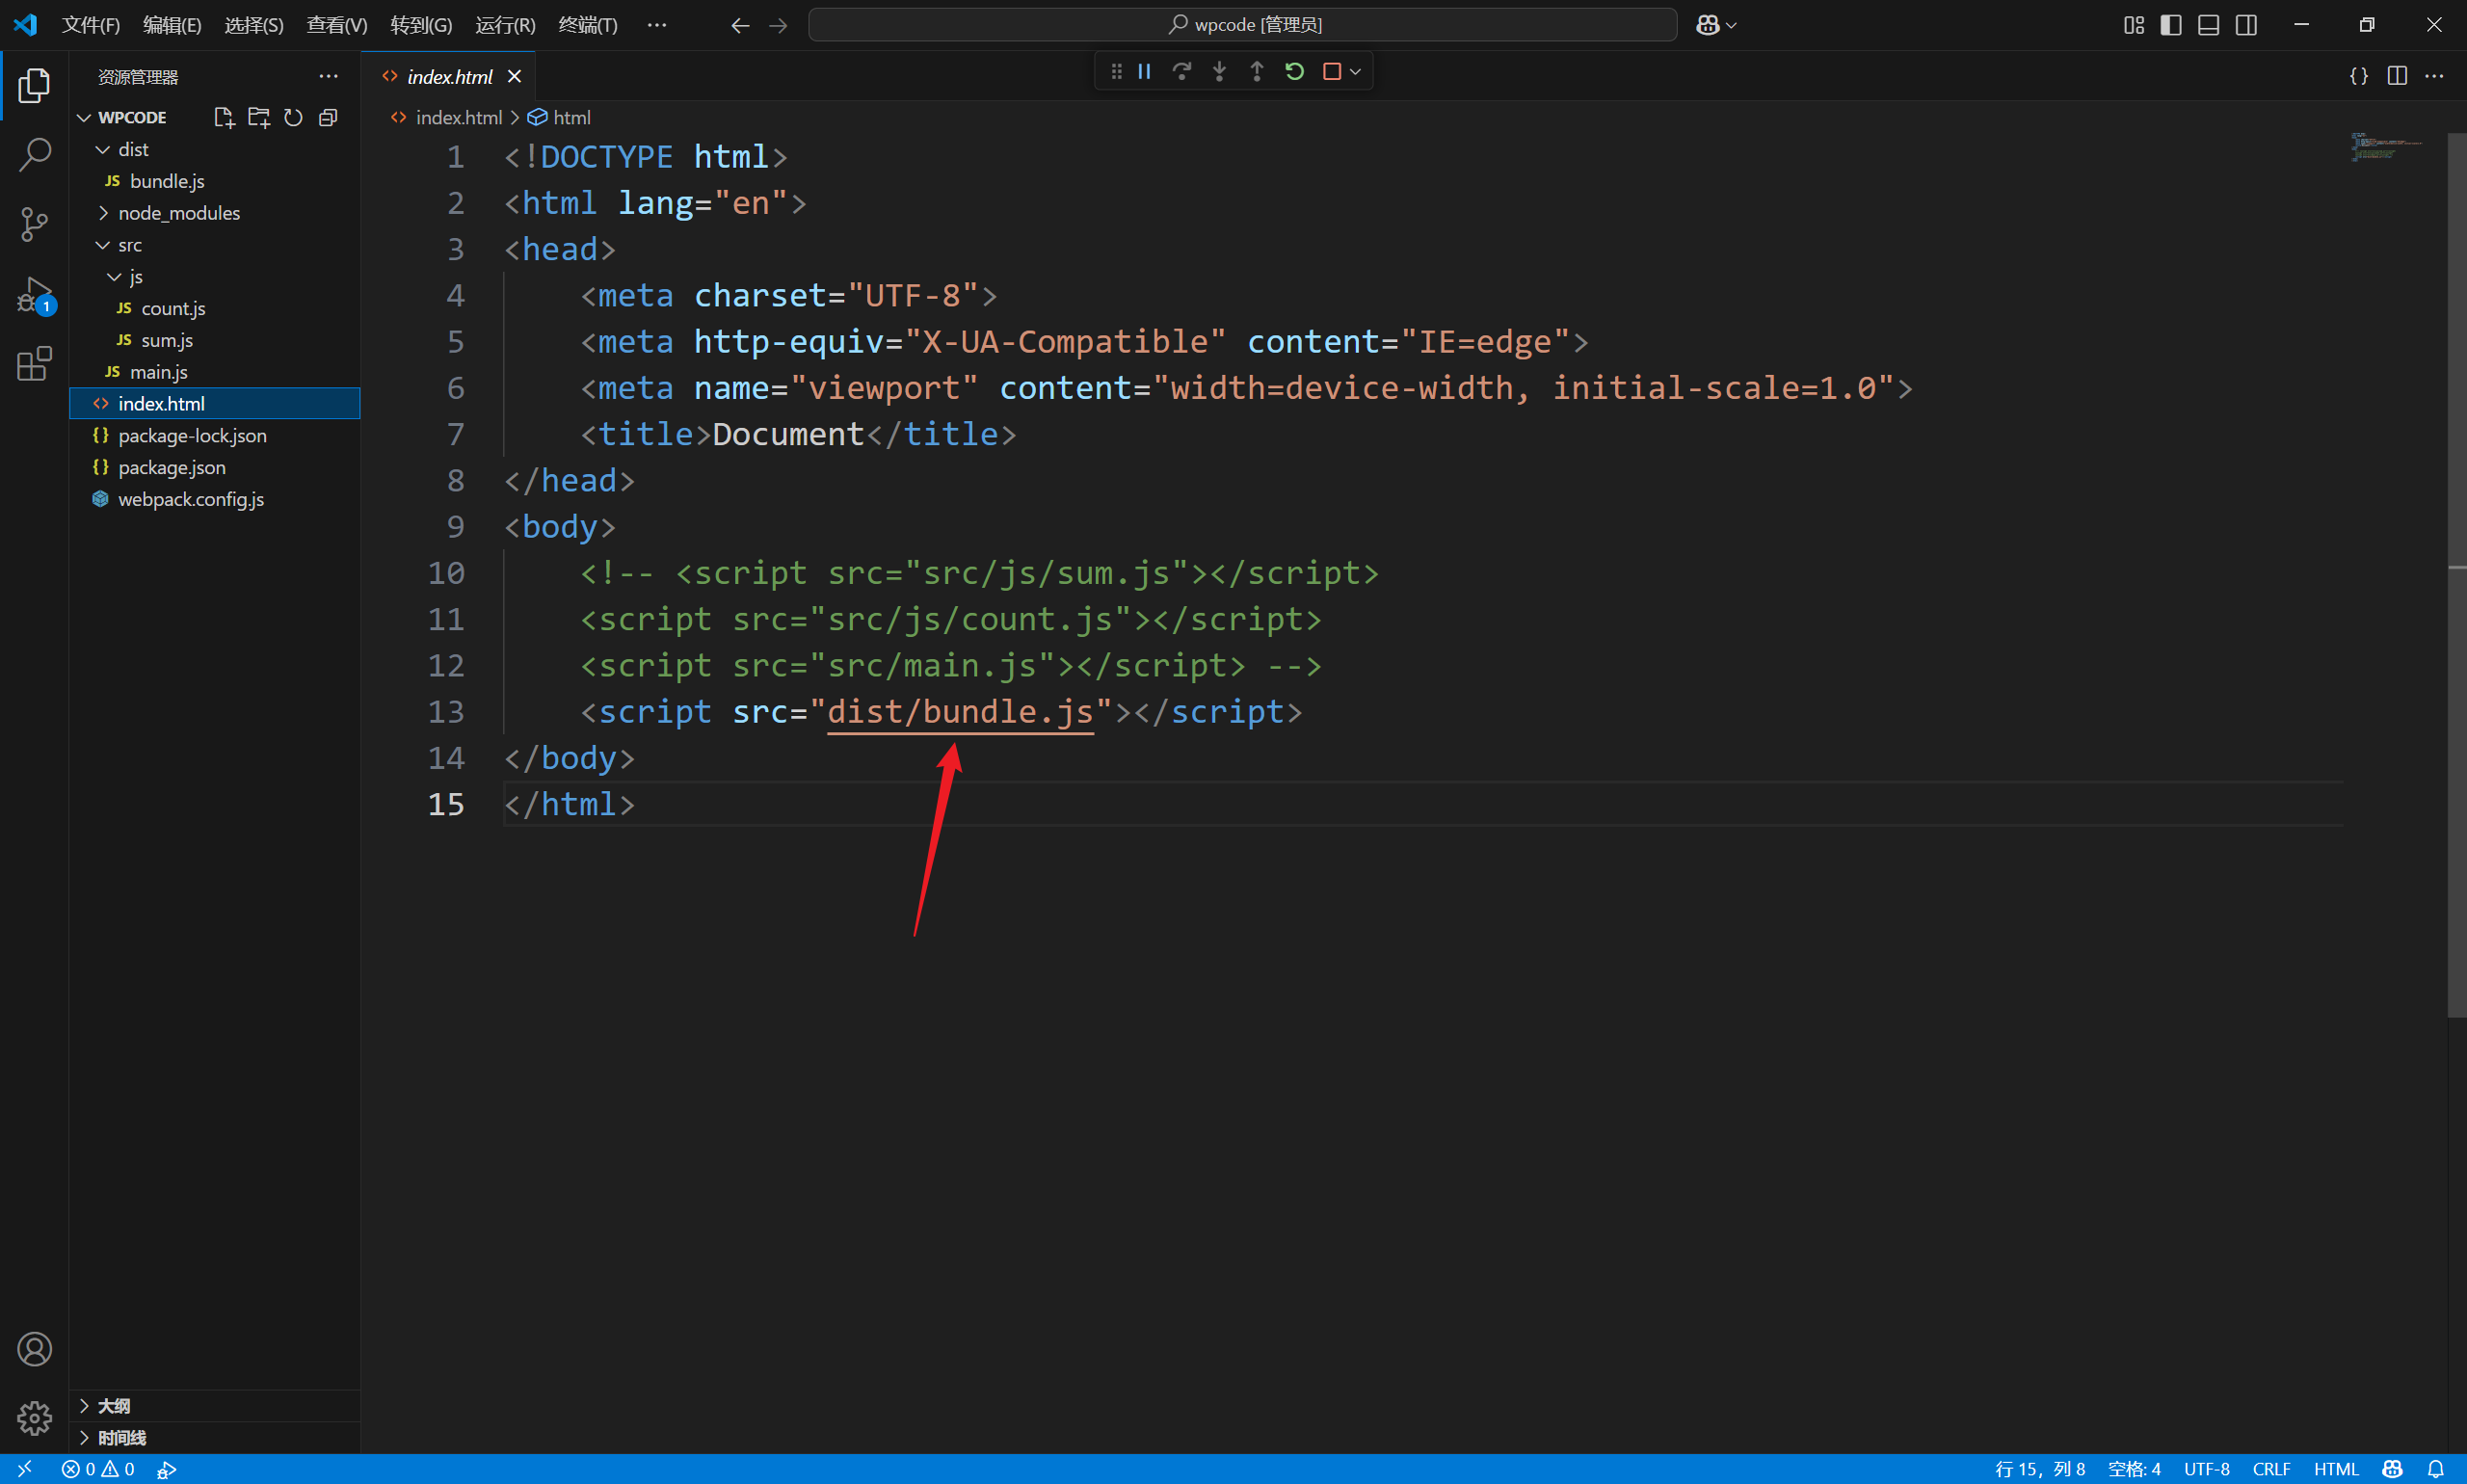This screenshot has height=1484, width=2467.
Task: Open the 运行(R) menu
Action: pos(505,24)
